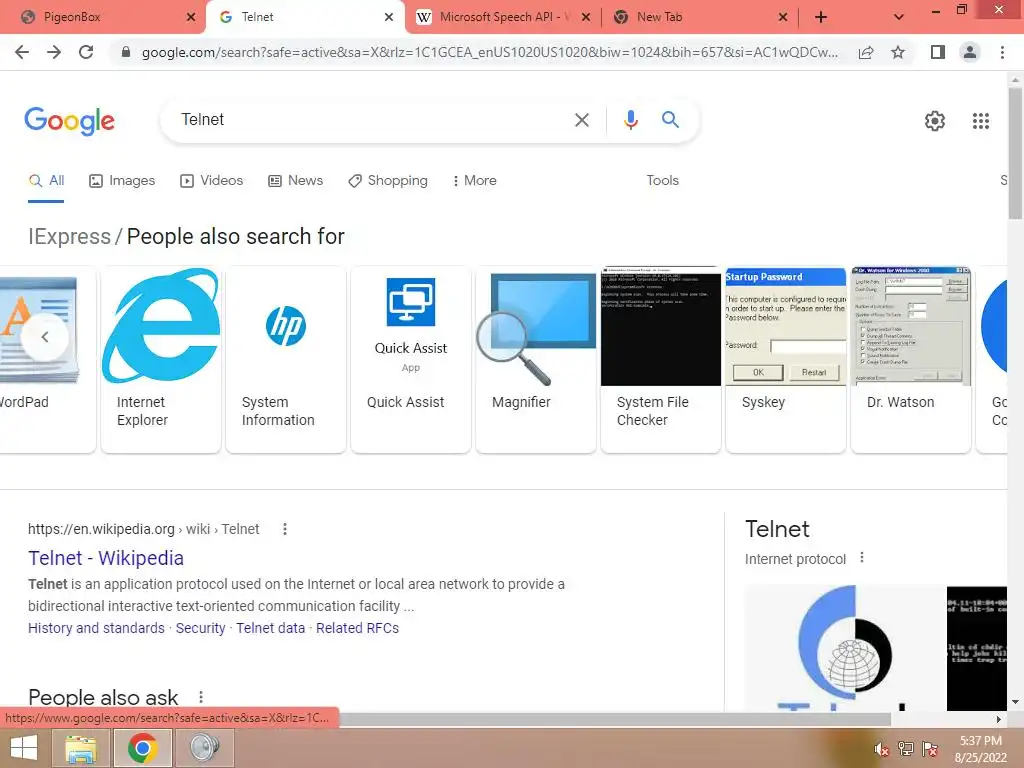Go forward to the next page
The height and width of the screenshot is (768, 1024).
54,52
